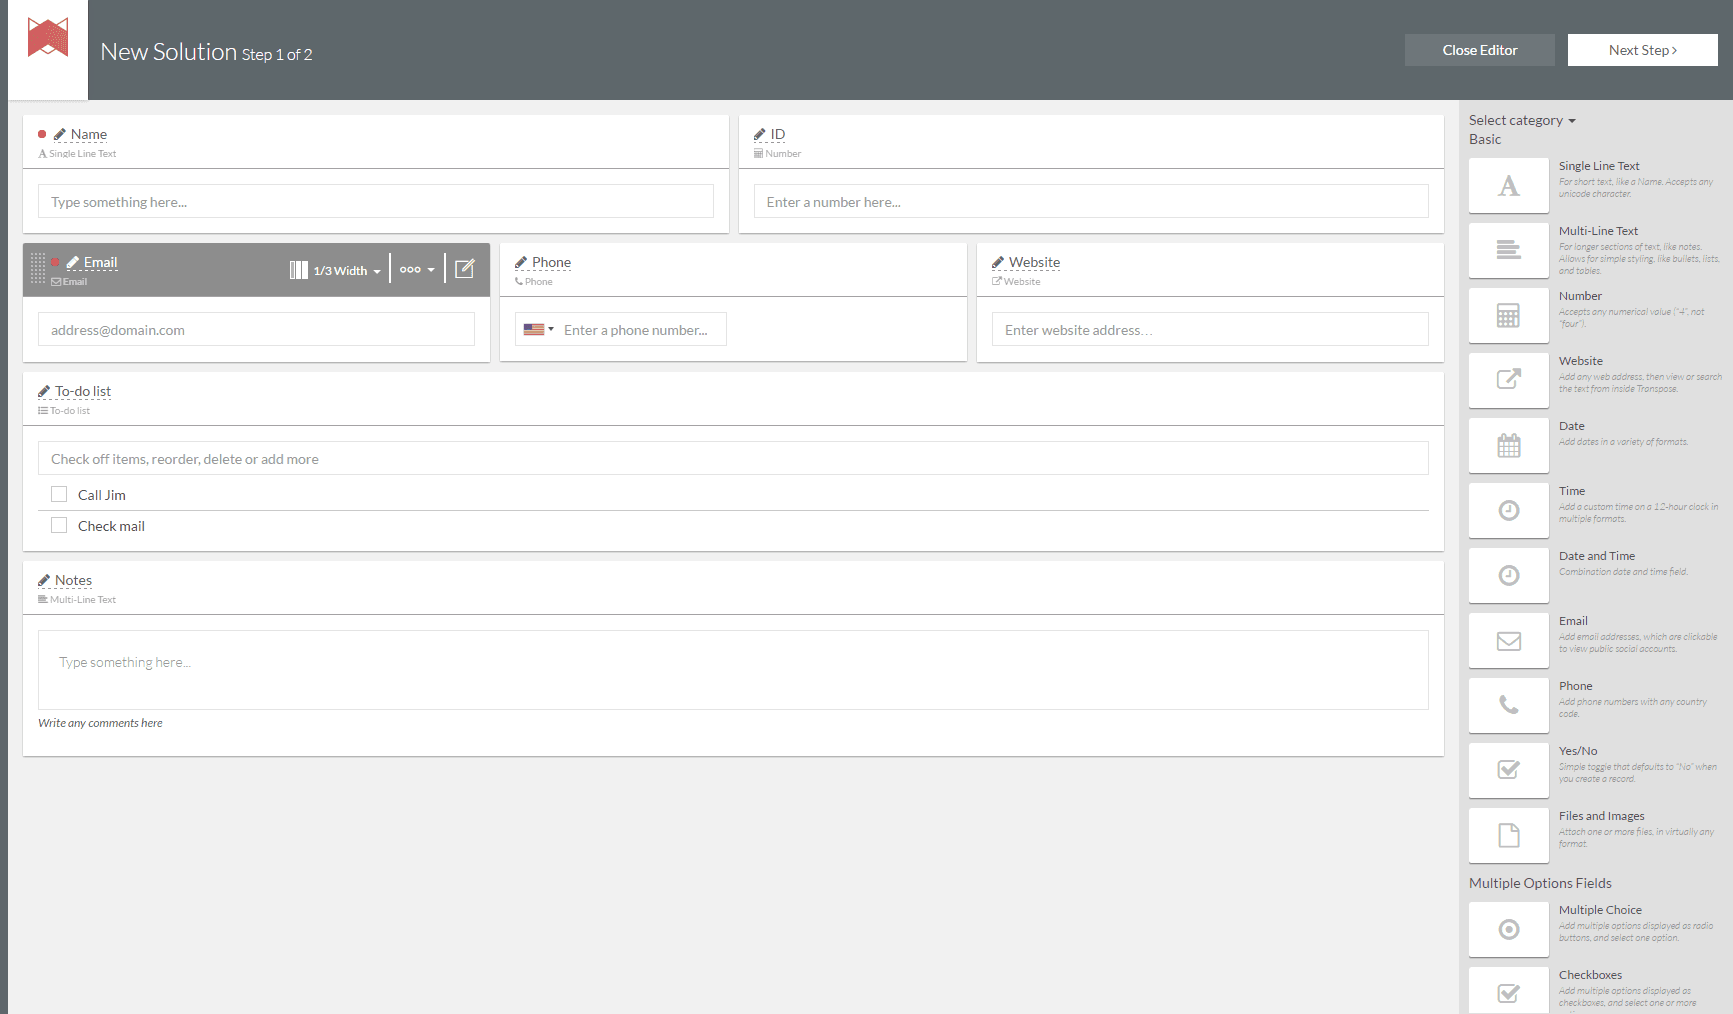Image resolution: width=1733 pixels, height=1014 pixels.
Task: Click pencil icon next to Website label
Action: click(998, 262)
